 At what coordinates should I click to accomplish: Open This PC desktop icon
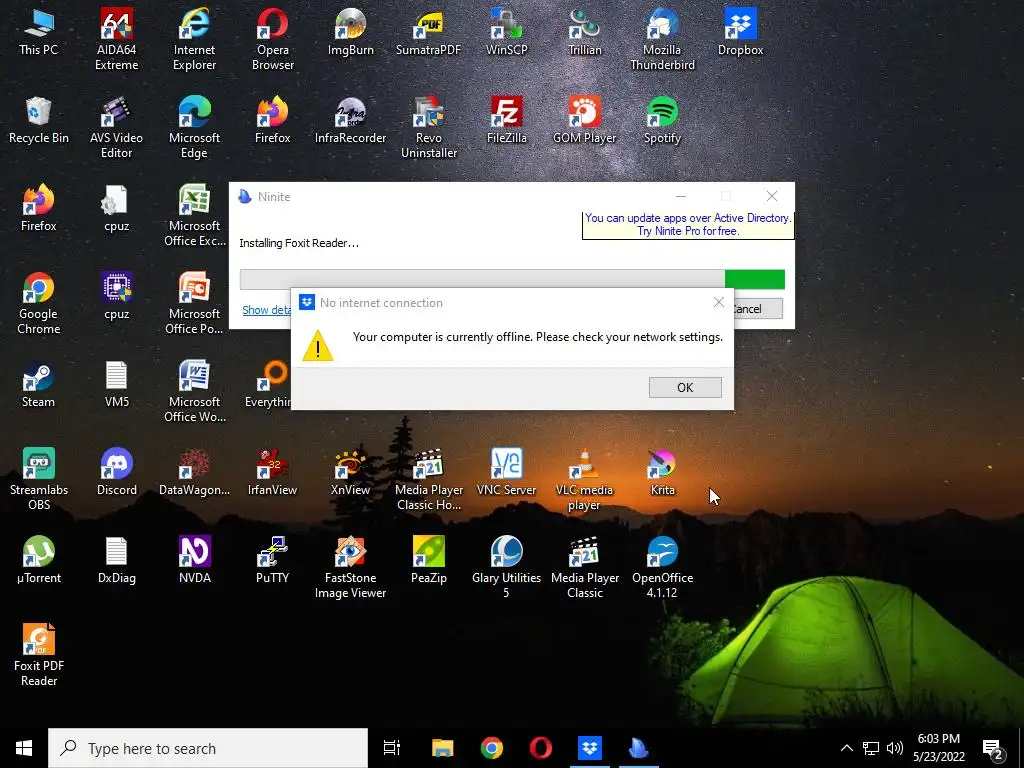[x=39, y=32]
